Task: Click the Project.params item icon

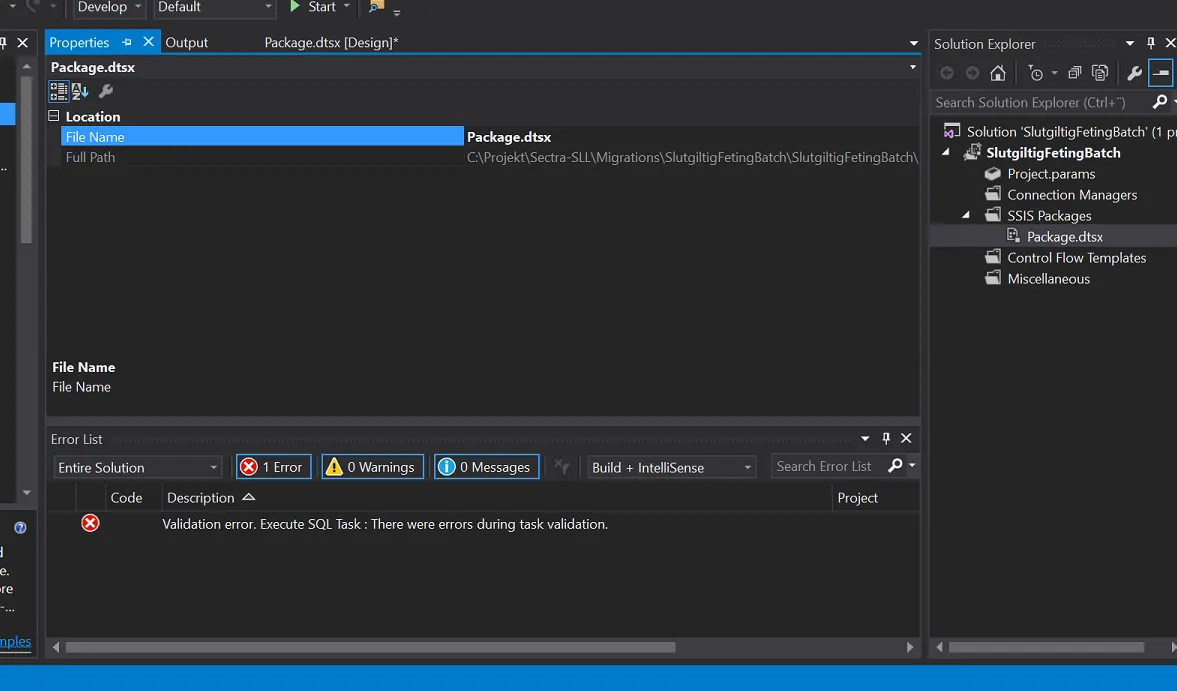Action: (x=993, y=173)
